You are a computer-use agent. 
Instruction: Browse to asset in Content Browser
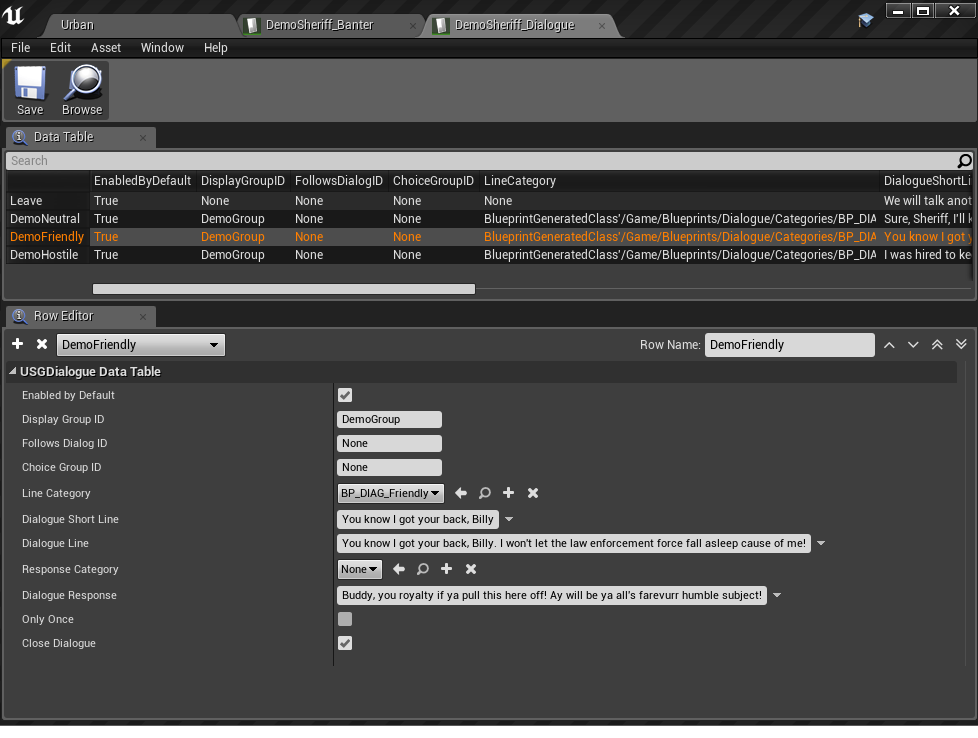[x=82, y=91]
